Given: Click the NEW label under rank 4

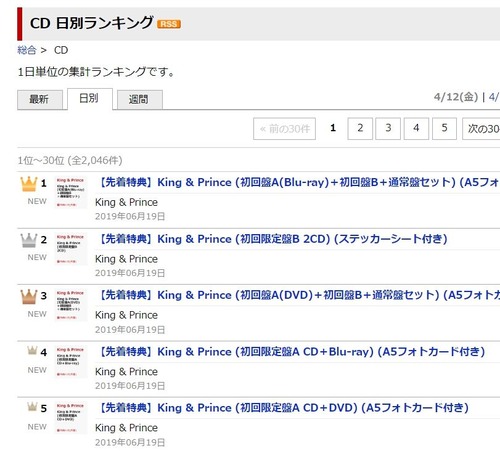Looking at the screenshot, I should tap(37, 370).
